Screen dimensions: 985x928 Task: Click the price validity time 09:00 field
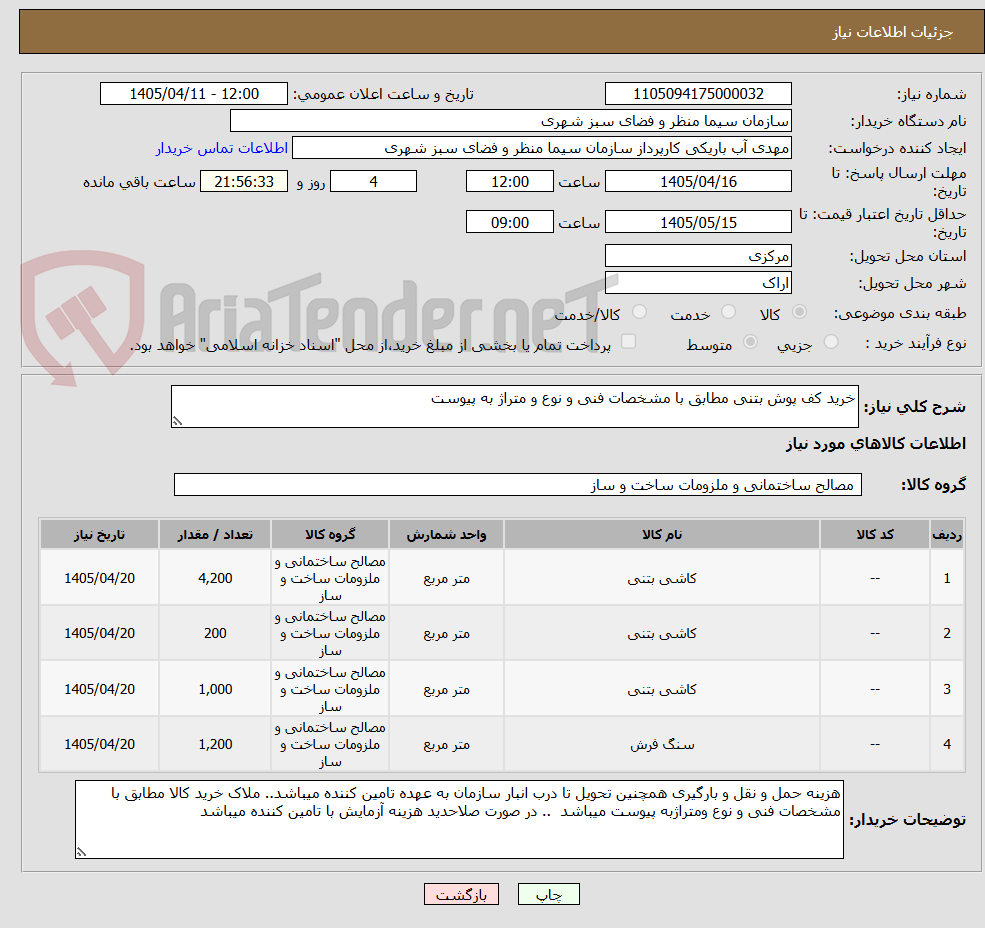coord(509,222)
